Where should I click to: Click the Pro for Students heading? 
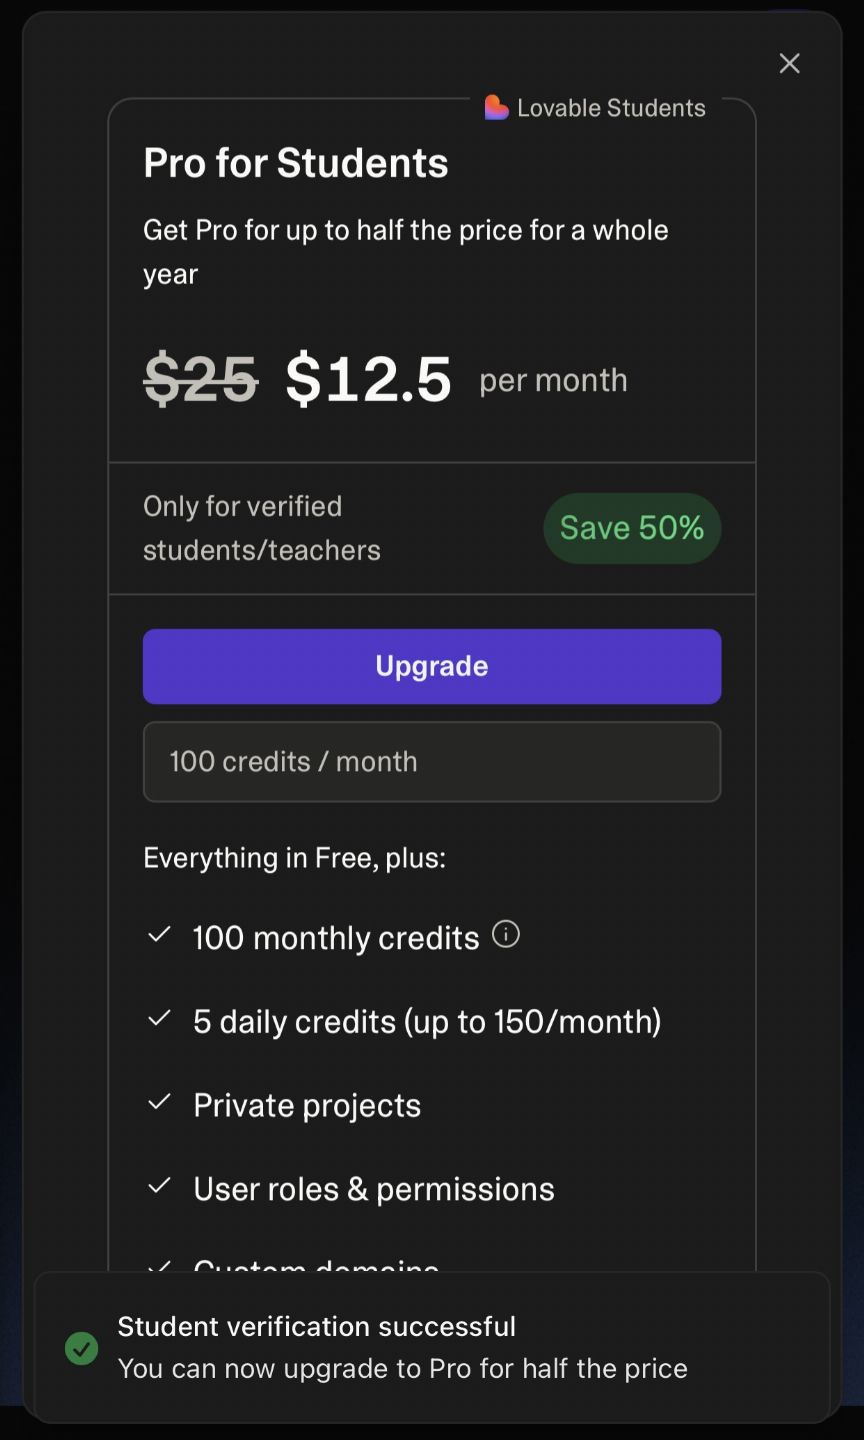click(x=296, y=163)
